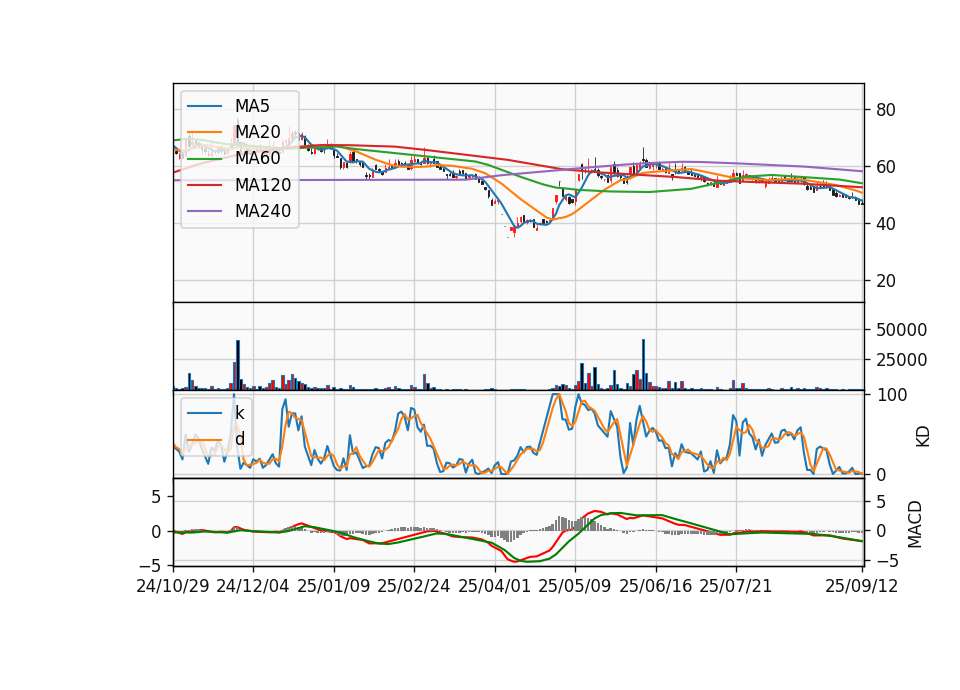Click the 25/04/01 date axis label

pyautogui.click(x=495, y=586)
